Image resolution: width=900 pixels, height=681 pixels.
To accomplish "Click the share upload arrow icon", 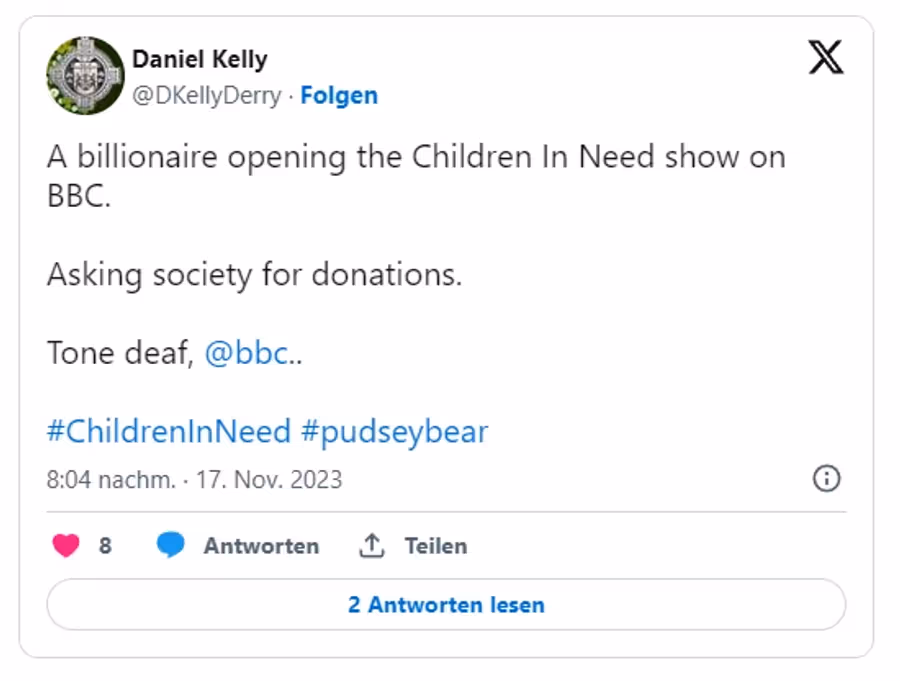I will (x=371, y=545).
